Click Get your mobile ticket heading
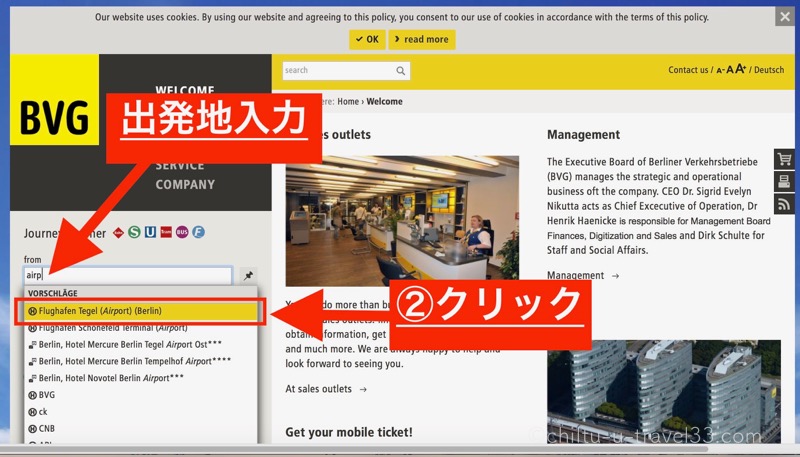This screenshot has width=800, height=457. click(x=349, y=433)
